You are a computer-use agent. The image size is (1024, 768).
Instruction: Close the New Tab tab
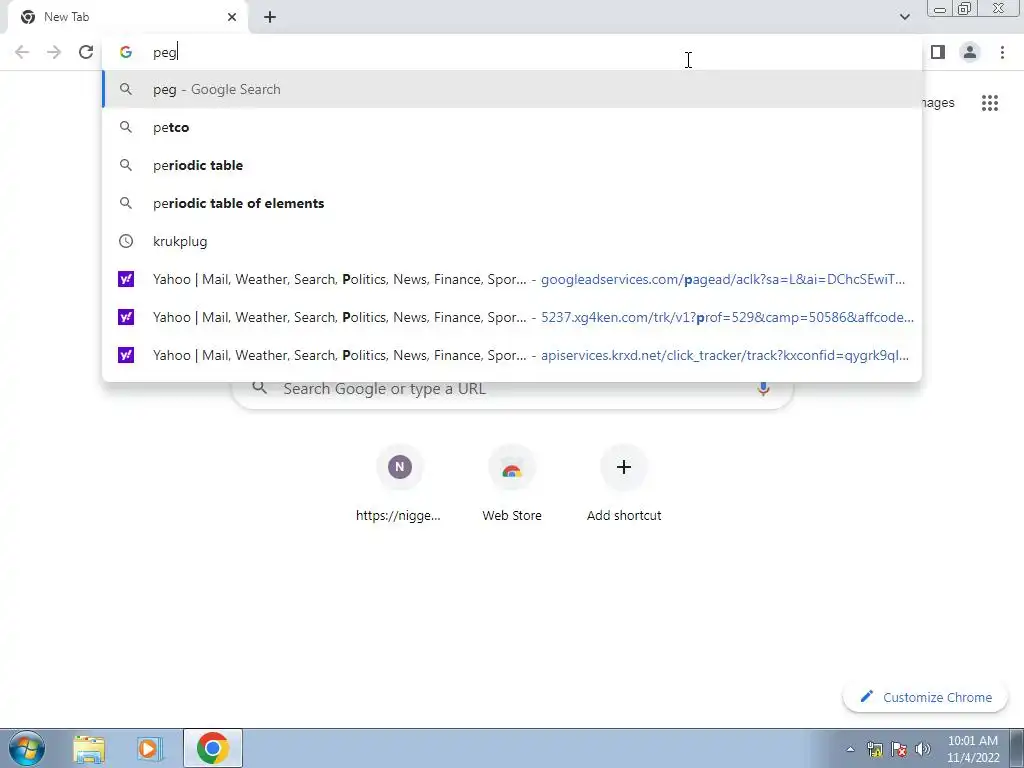coord(232,17)
